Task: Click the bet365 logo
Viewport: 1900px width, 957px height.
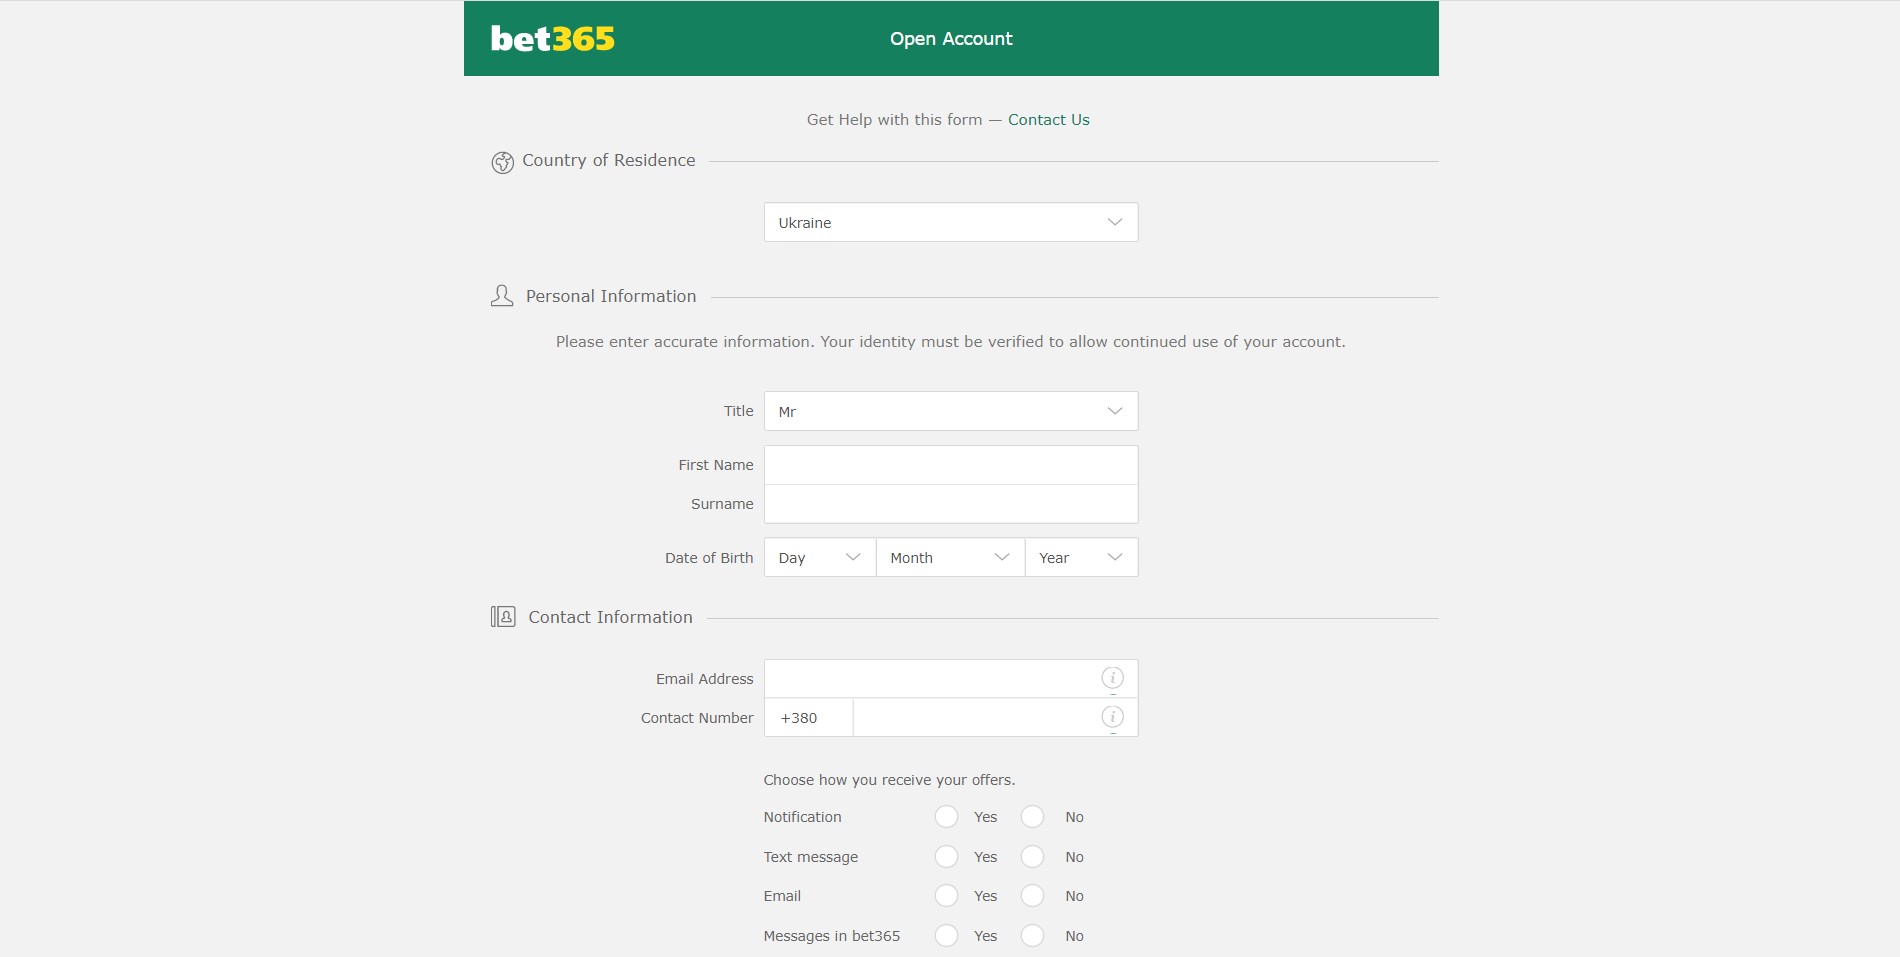Action: [552, 39]
